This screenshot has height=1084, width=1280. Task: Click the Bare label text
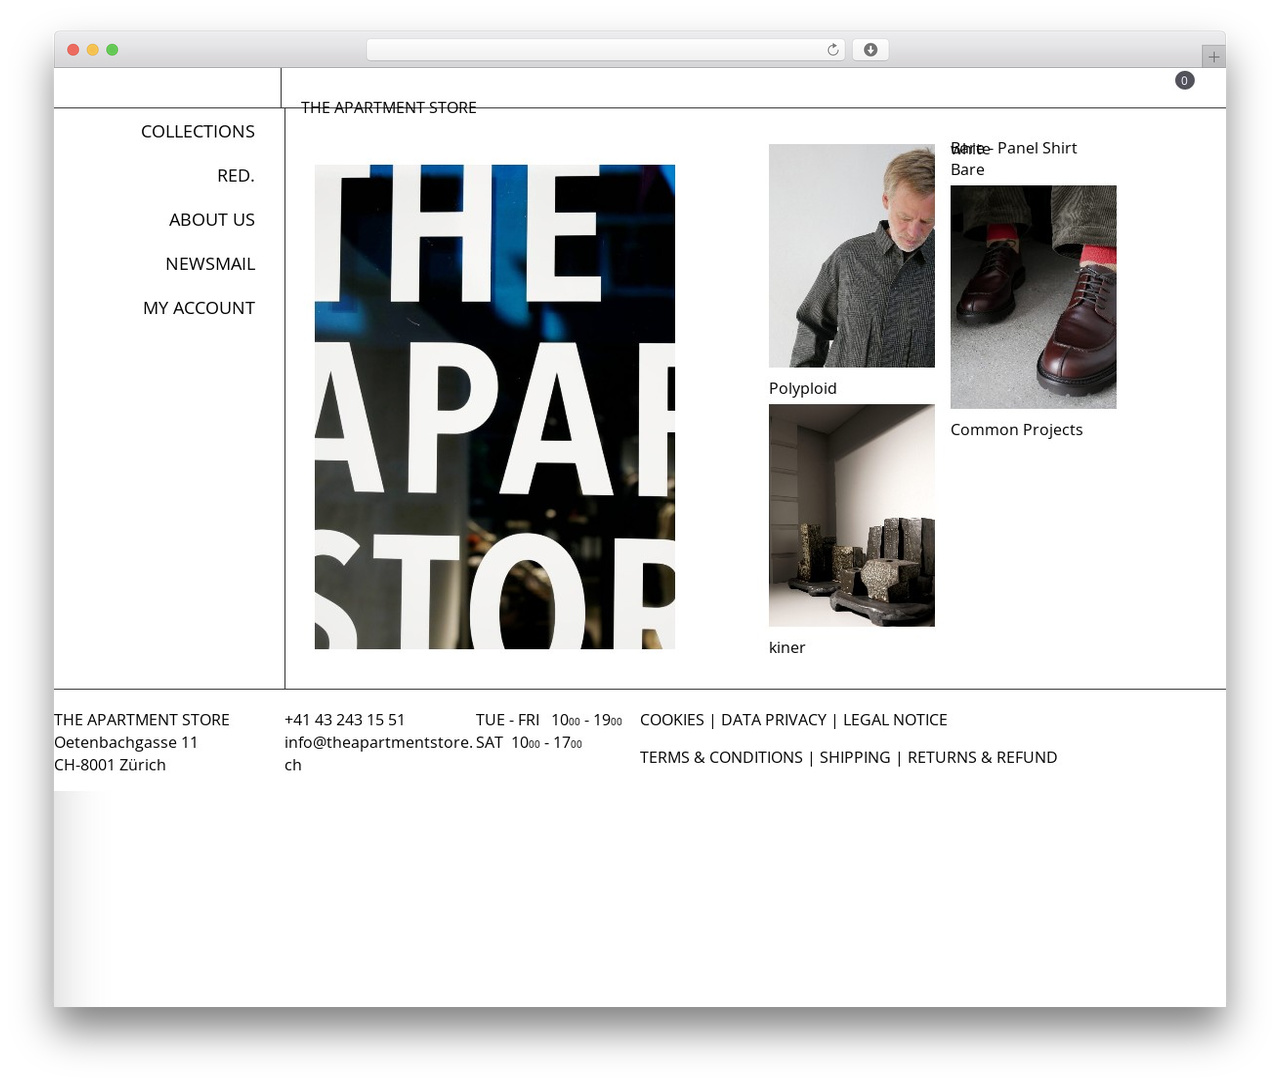[967, 169]
